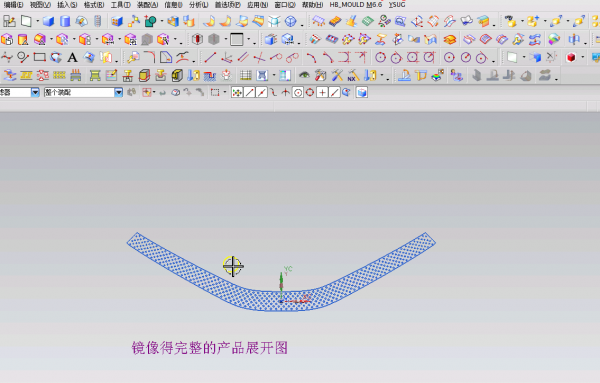The width and height of the screenshot is (600, 383).
Task: Open the selection type filter dropdown arrow
Action: (35, 92)
